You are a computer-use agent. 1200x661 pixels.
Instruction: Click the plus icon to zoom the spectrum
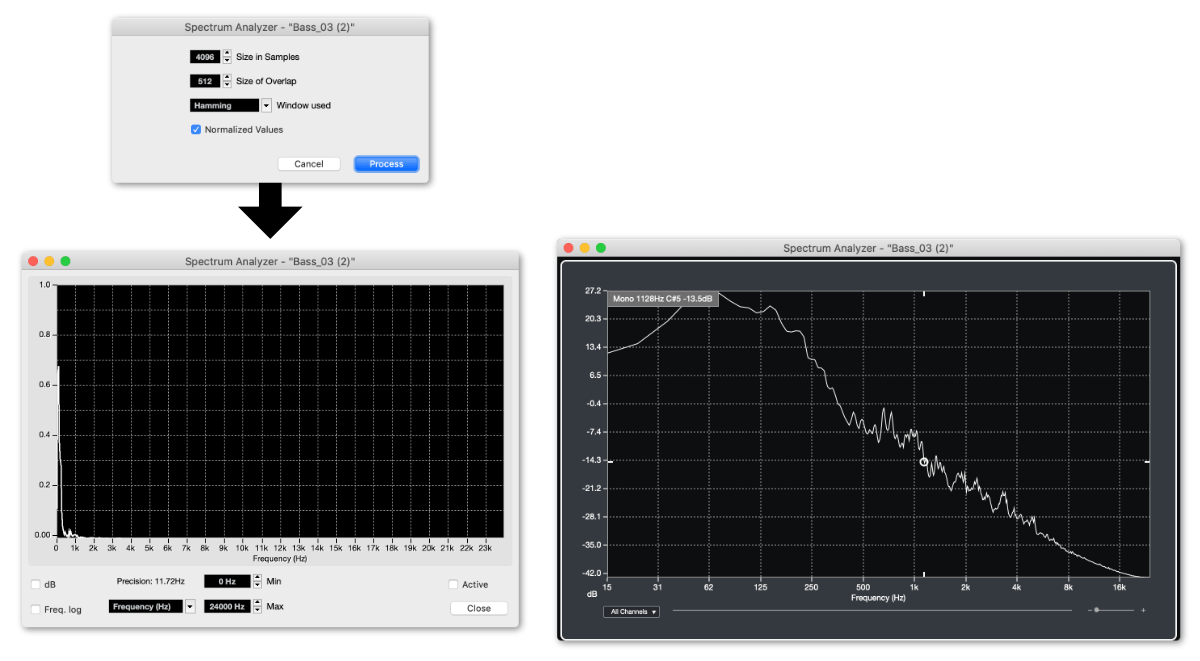pyautogui.click(x=1142, y=610)
